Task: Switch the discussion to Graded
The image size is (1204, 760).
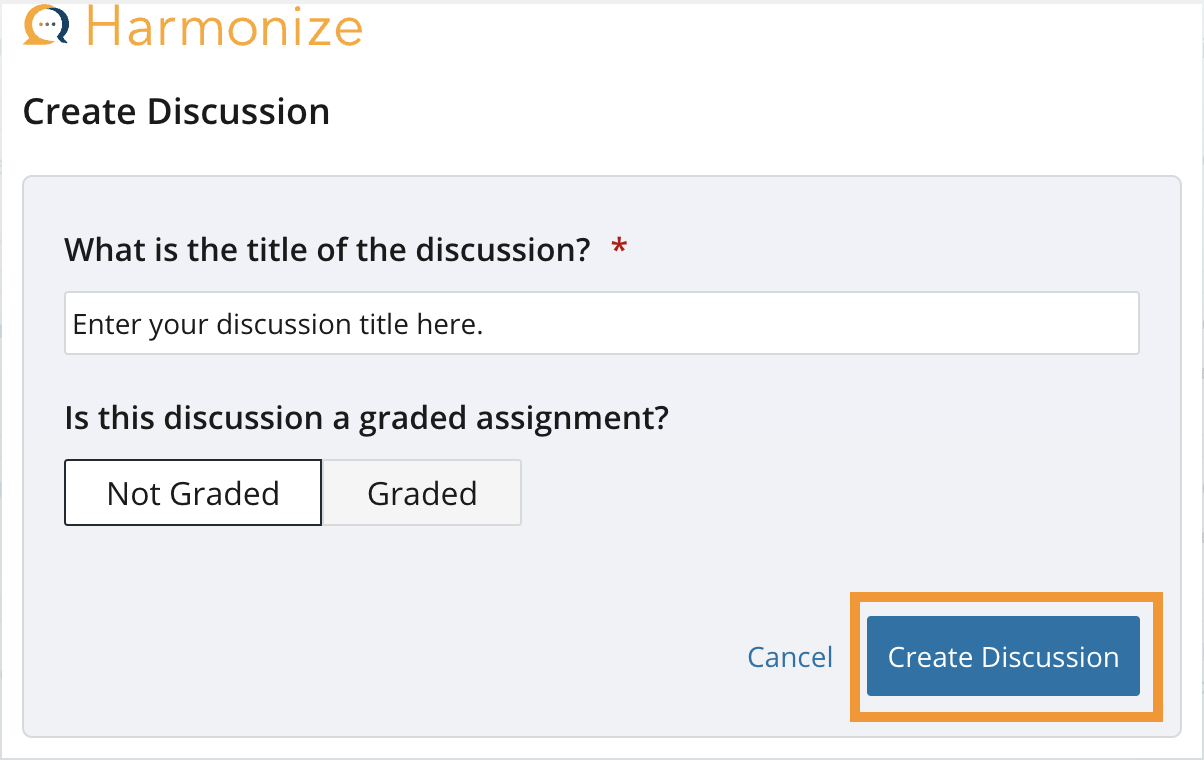Action: pos(422,493)
